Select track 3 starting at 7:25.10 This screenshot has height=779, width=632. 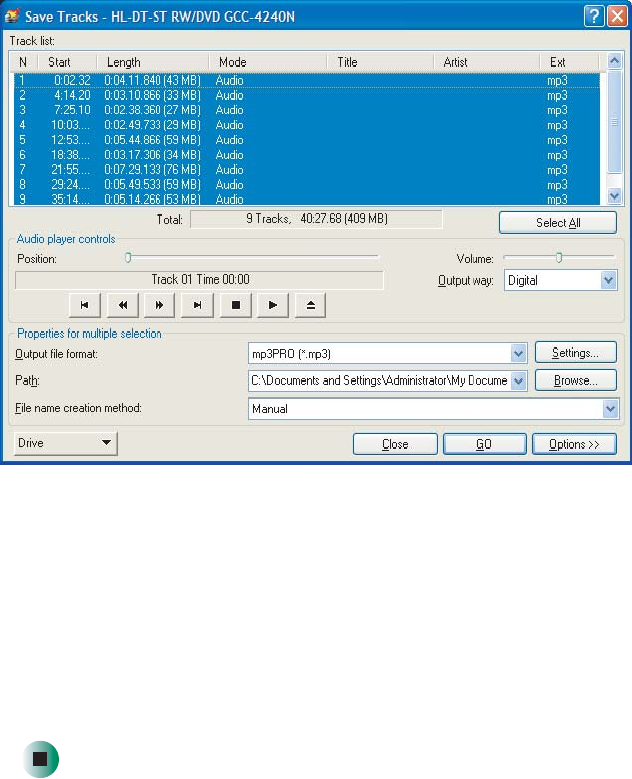point(307,110)
